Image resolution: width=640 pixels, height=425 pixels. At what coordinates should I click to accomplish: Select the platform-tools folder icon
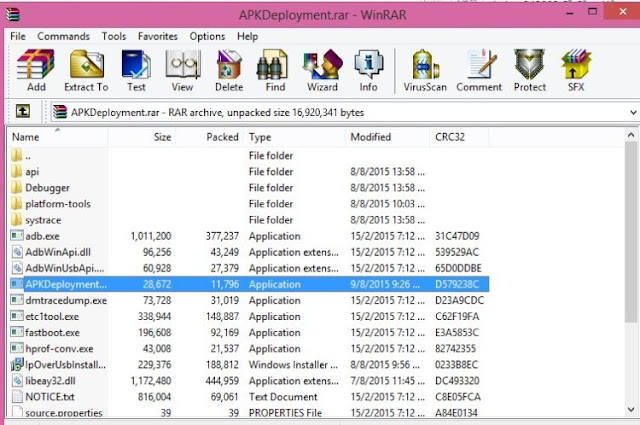(17, 203)
